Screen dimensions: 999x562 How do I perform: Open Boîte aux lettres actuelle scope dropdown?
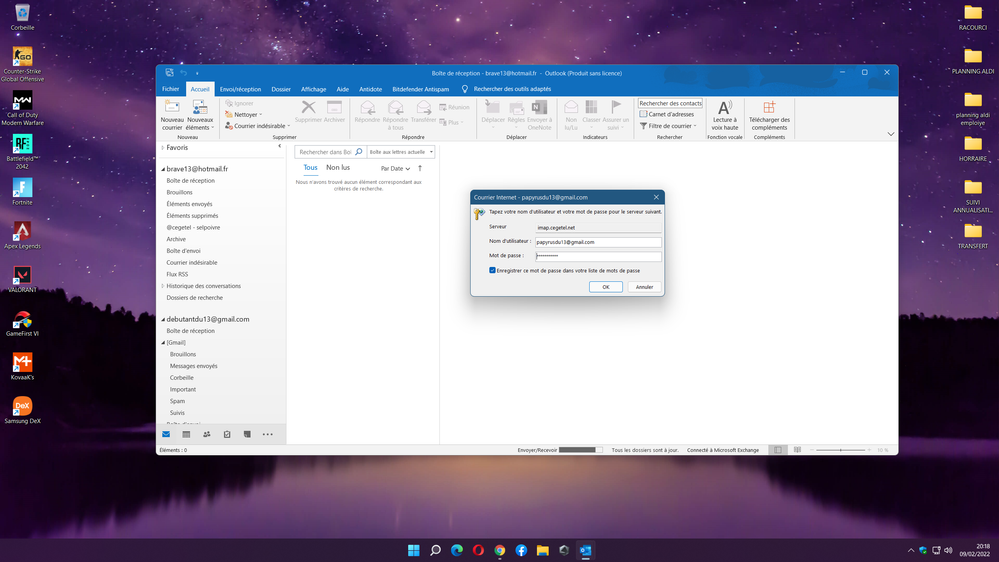pyautogui.click(x=401, y=152)
